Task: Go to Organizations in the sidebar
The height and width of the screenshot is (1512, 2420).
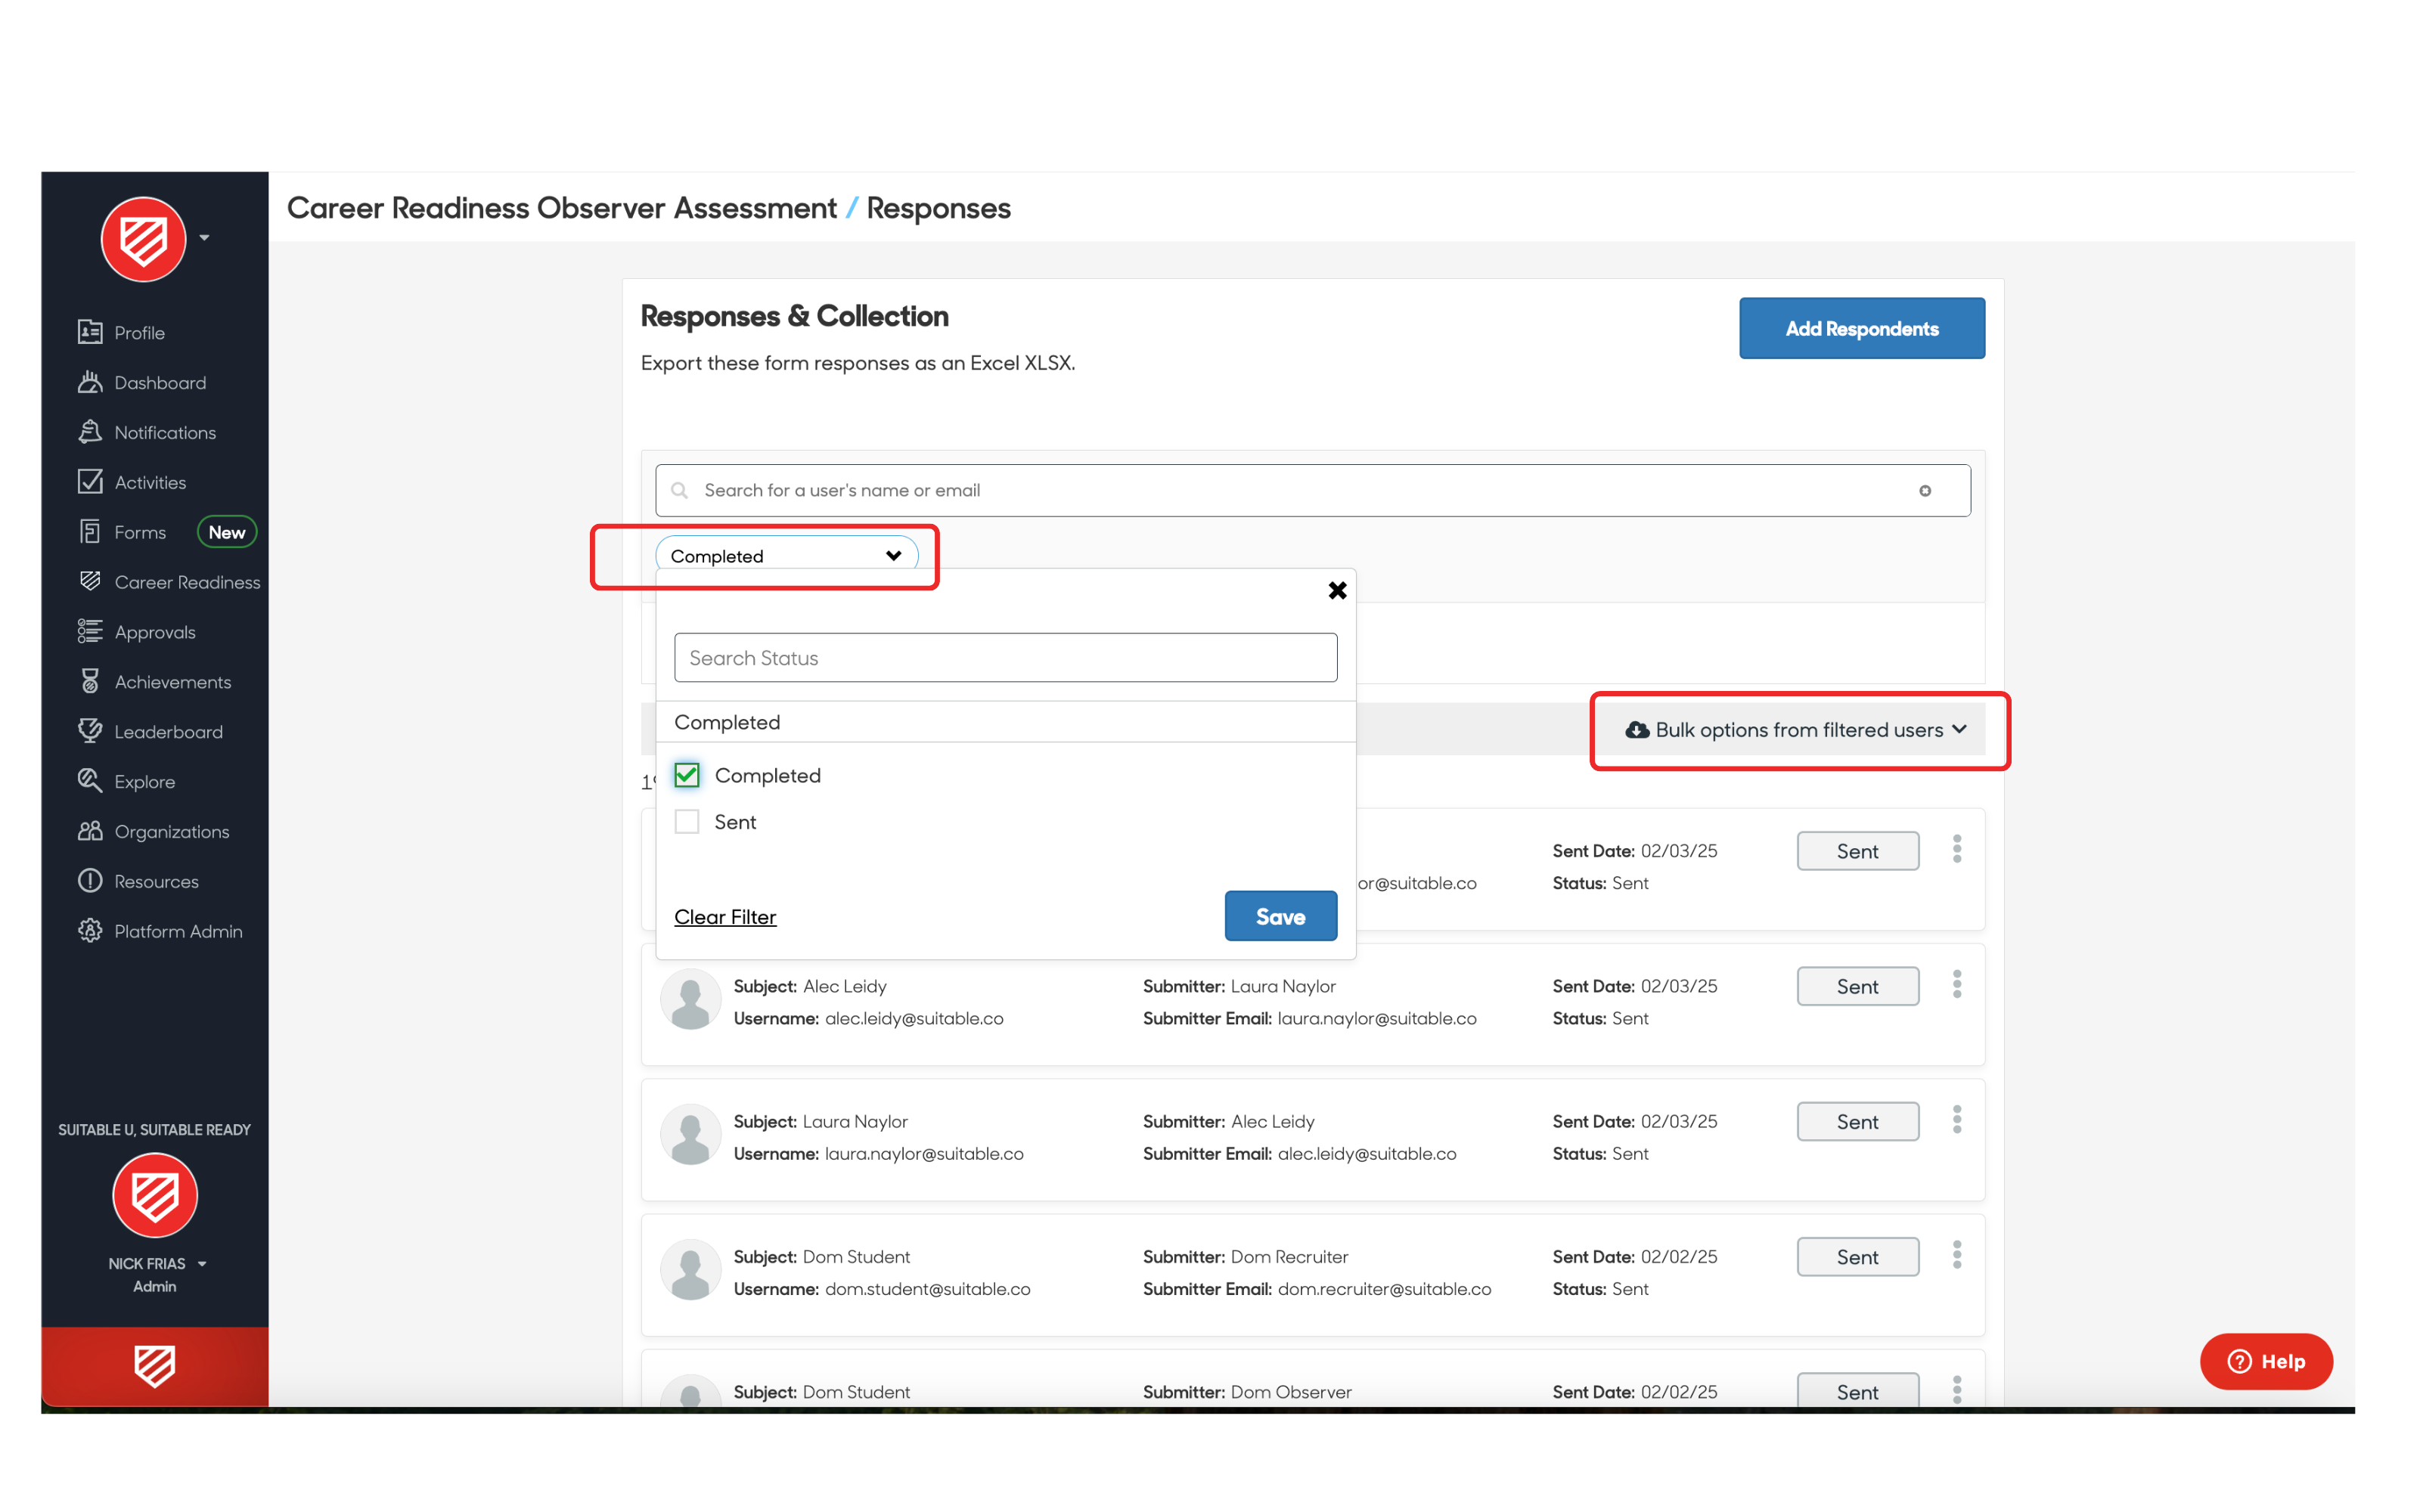Action: point(171,831)
